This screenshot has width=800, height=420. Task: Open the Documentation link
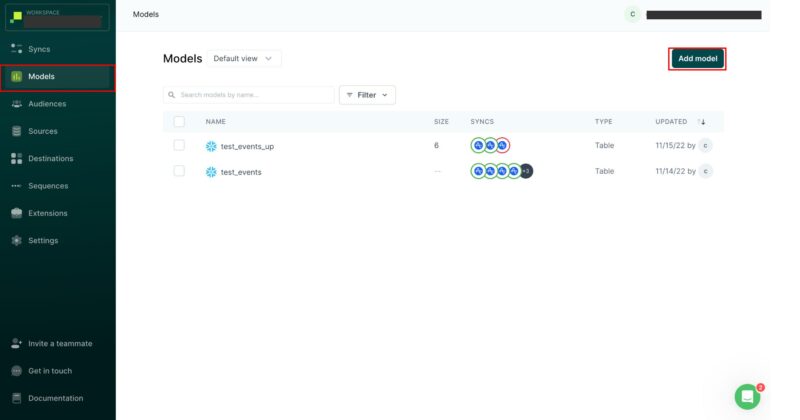(x=55, y=398)
